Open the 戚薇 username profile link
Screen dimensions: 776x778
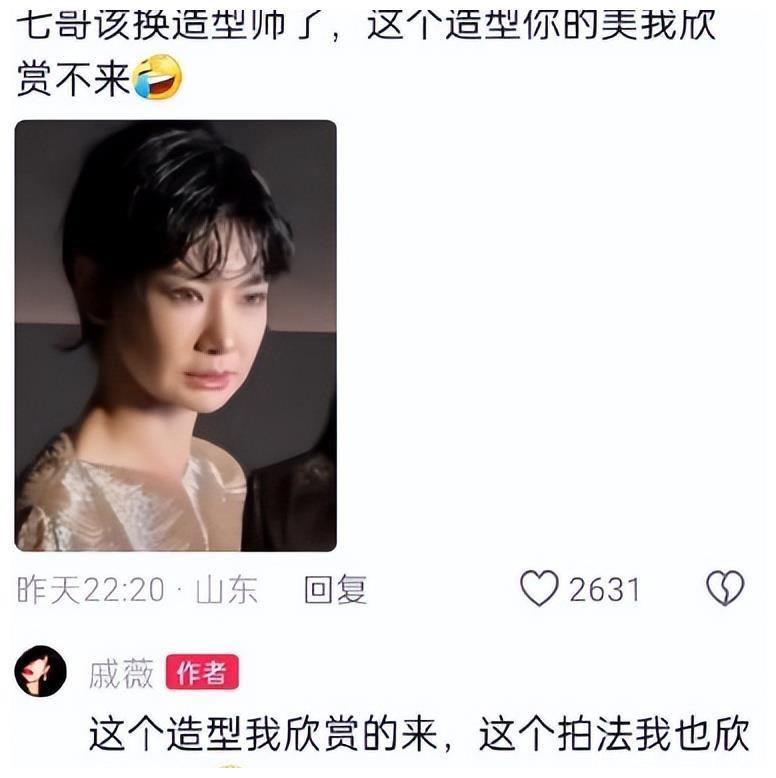[x=122, y=673]
